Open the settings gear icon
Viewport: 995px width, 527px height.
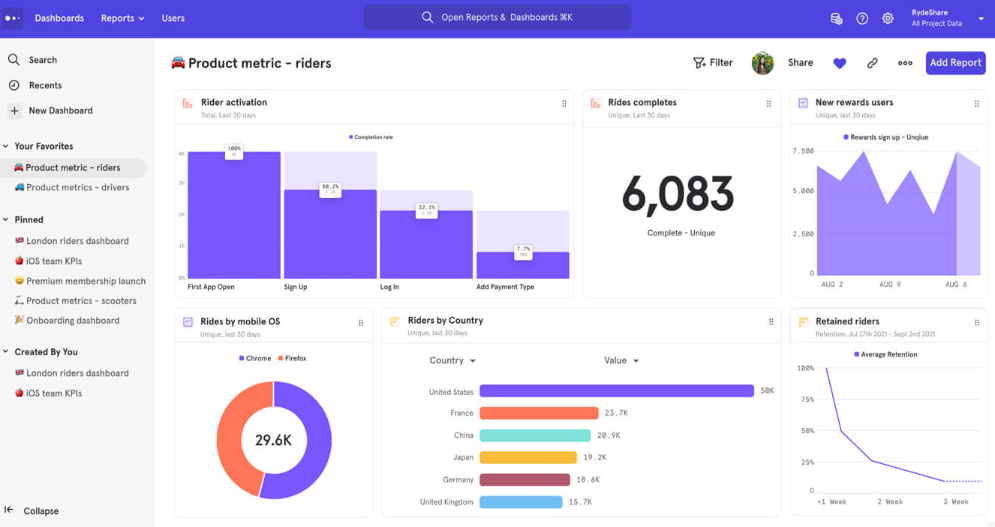pos(887,18)
